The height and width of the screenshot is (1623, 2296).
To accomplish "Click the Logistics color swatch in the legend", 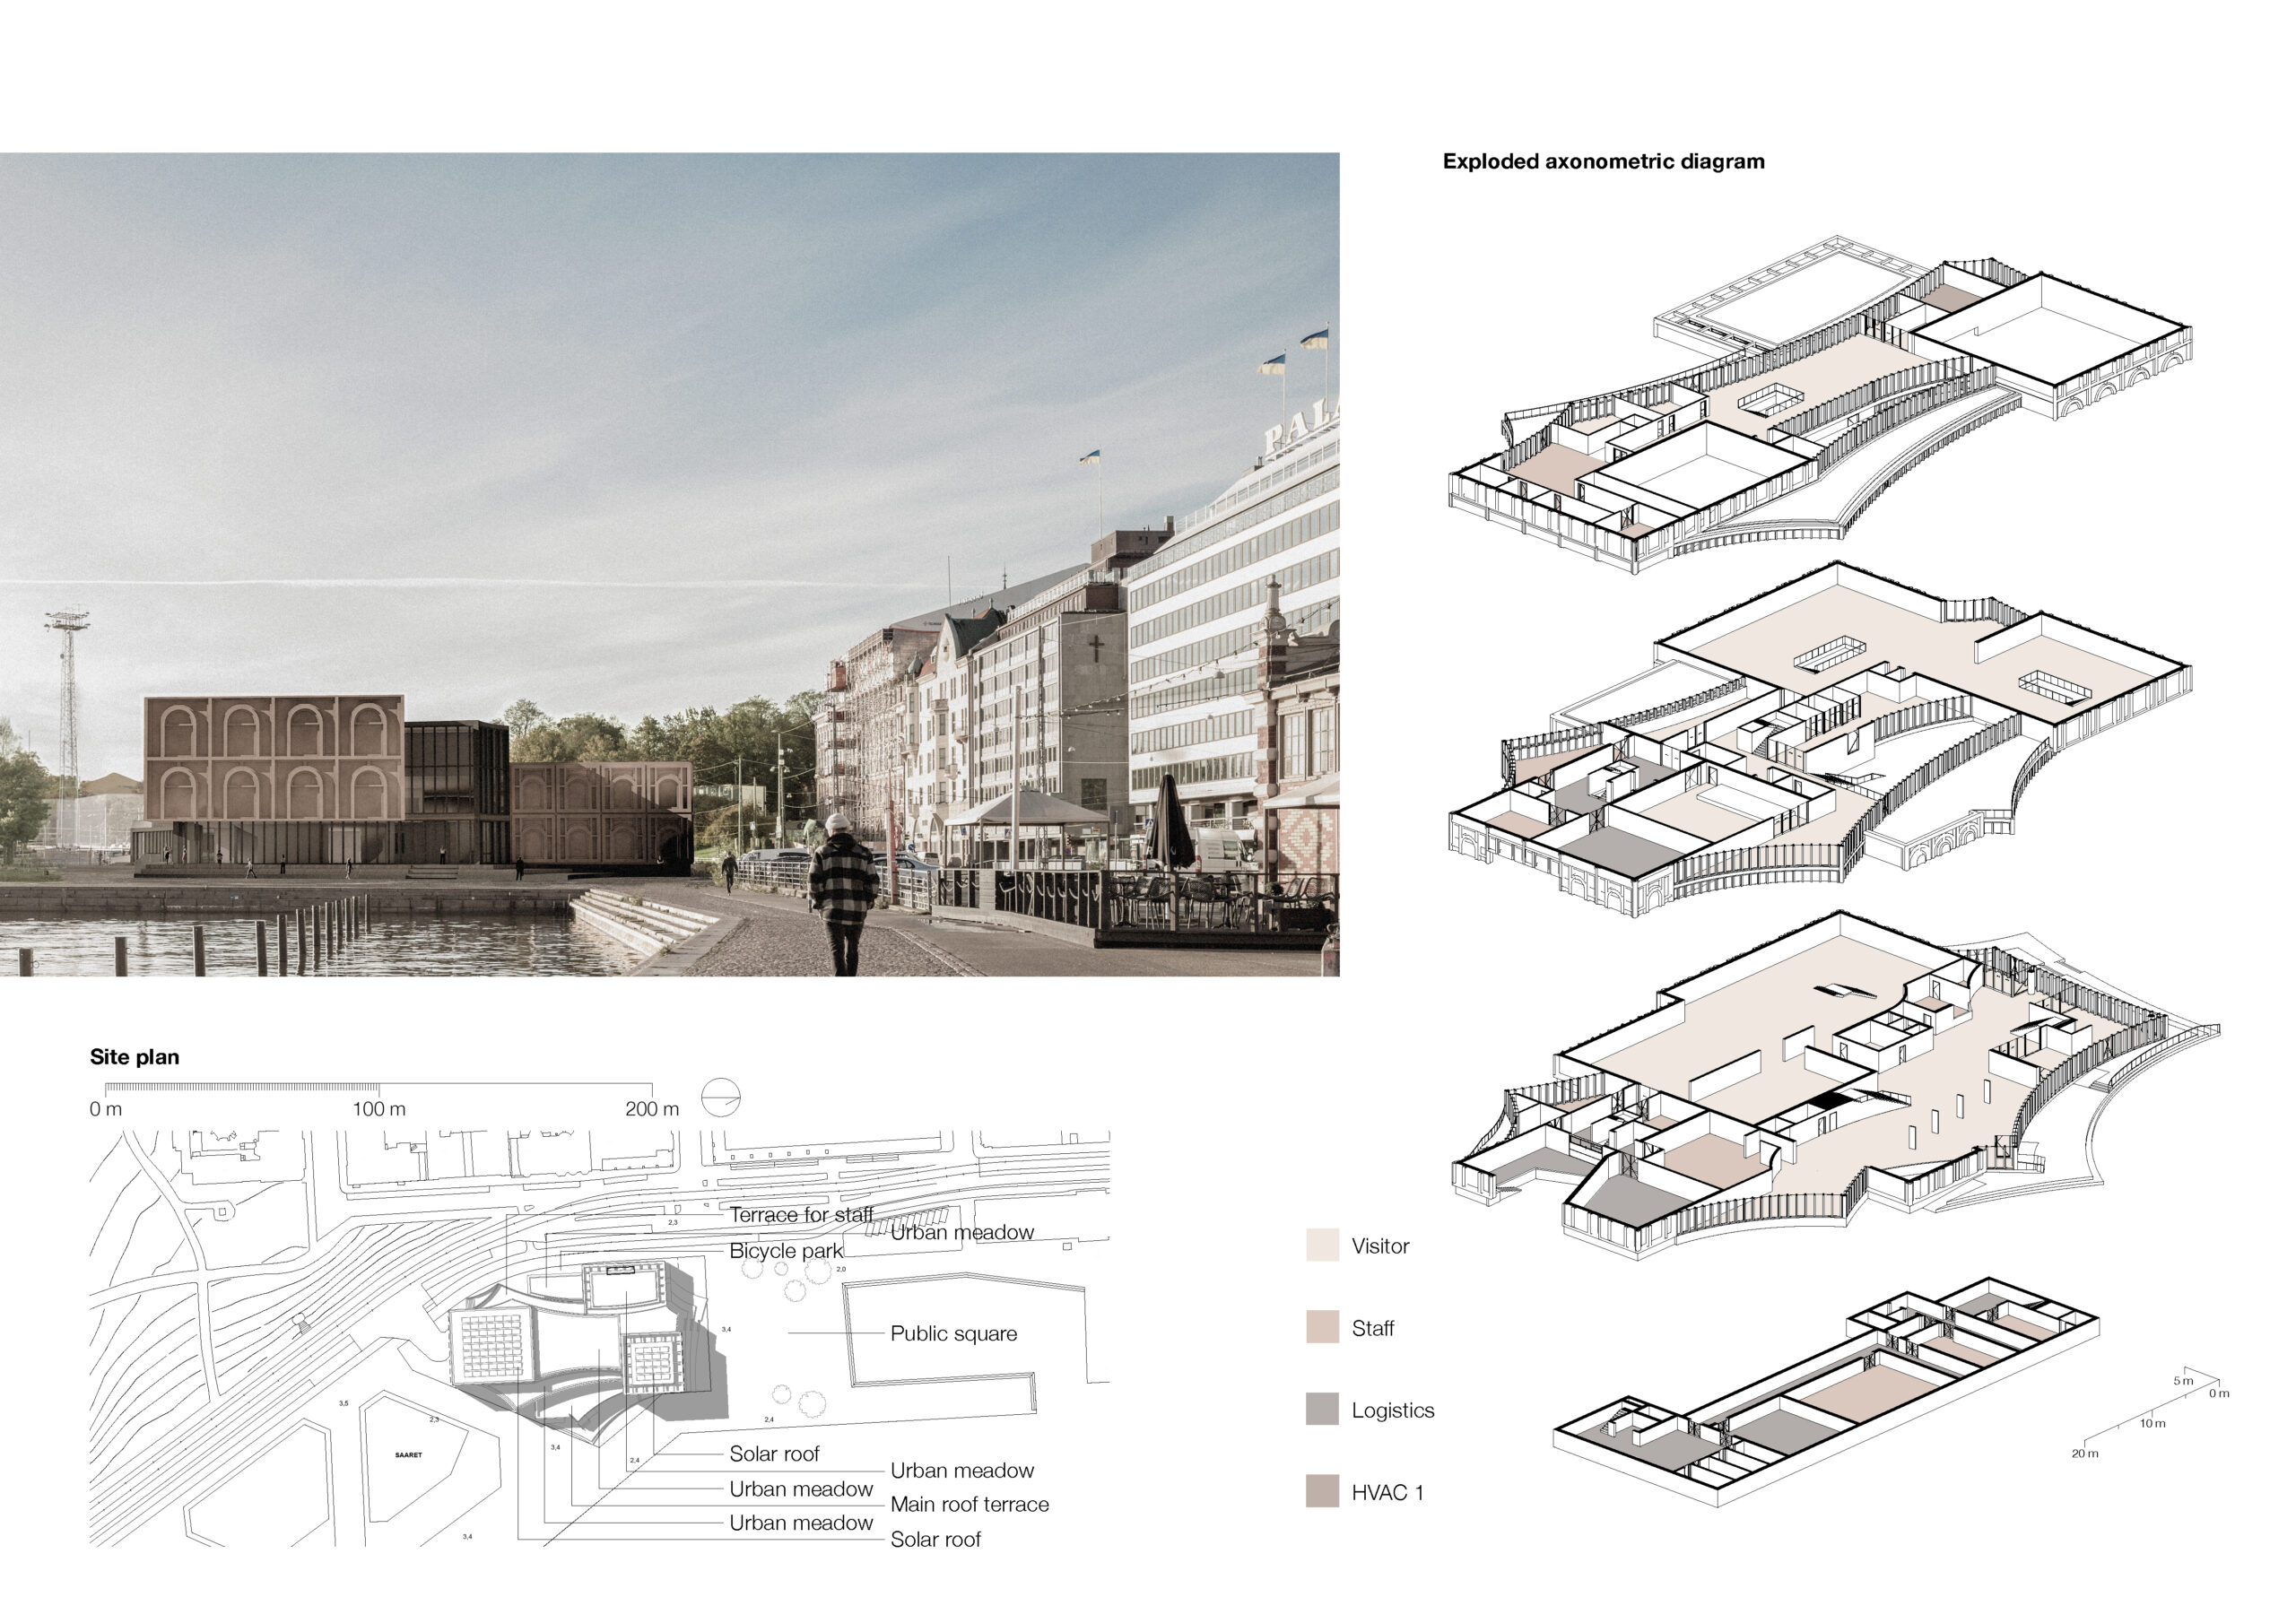I will (x=1322, y=1409).
